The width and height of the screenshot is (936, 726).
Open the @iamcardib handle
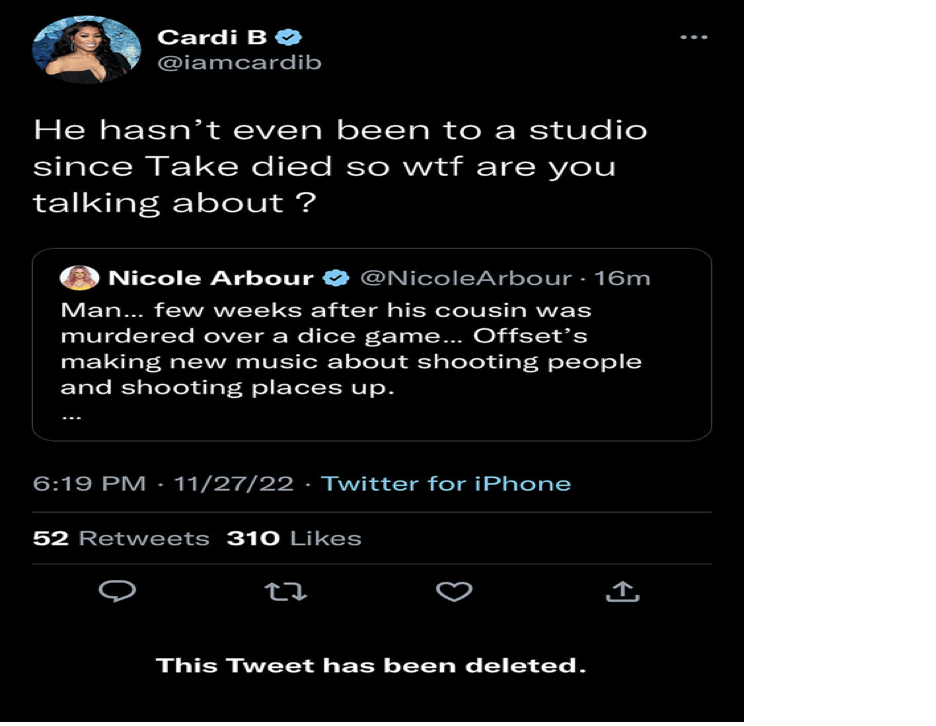(239, 63)
